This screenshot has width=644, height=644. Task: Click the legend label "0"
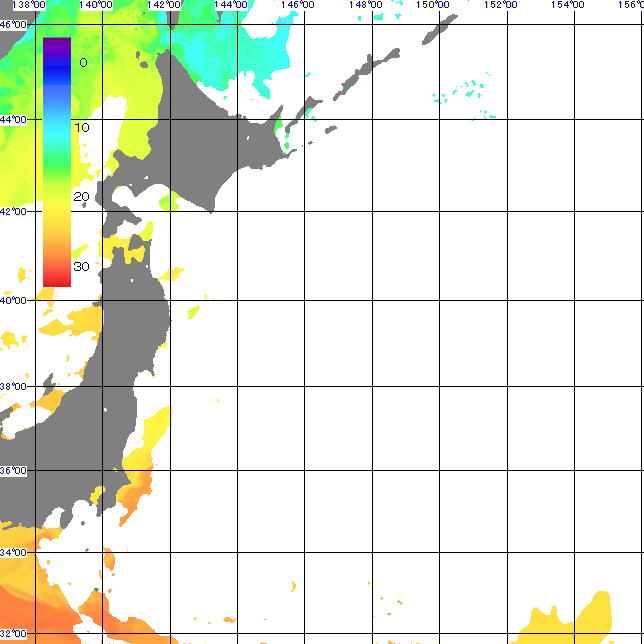point(83,62)
